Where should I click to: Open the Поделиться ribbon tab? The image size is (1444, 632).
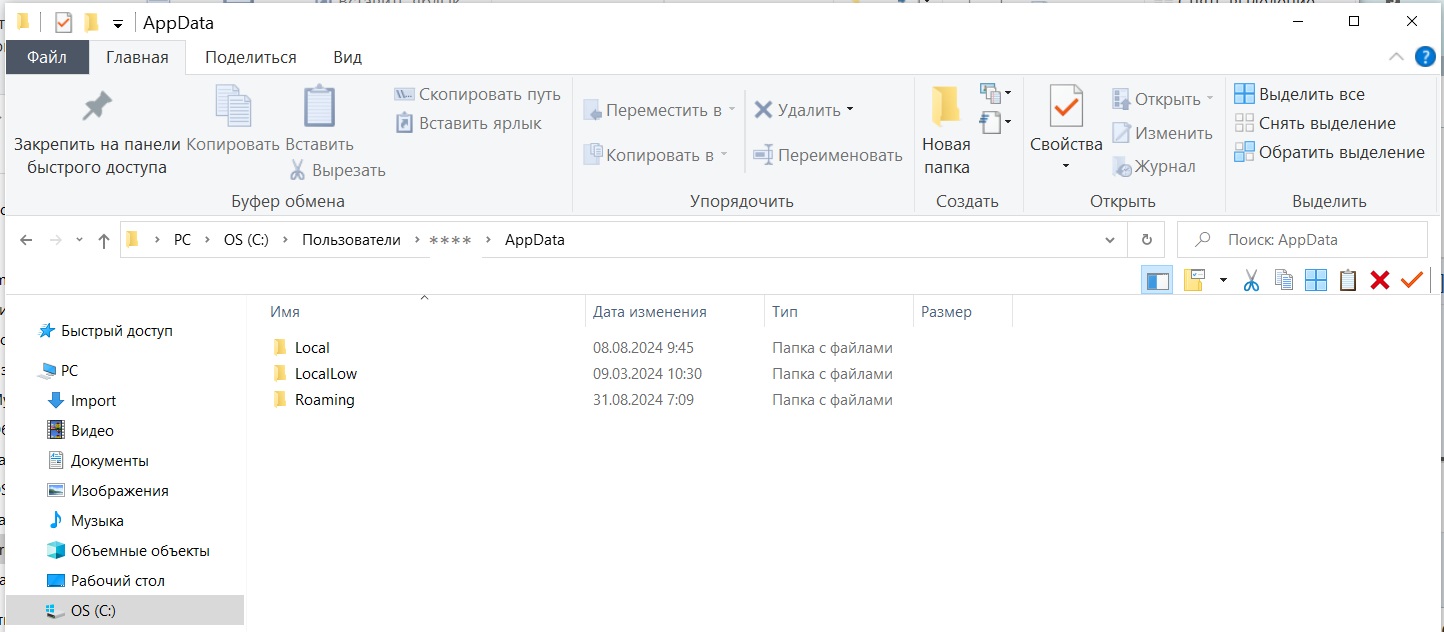pyautogui.click(x=251, y=57)
